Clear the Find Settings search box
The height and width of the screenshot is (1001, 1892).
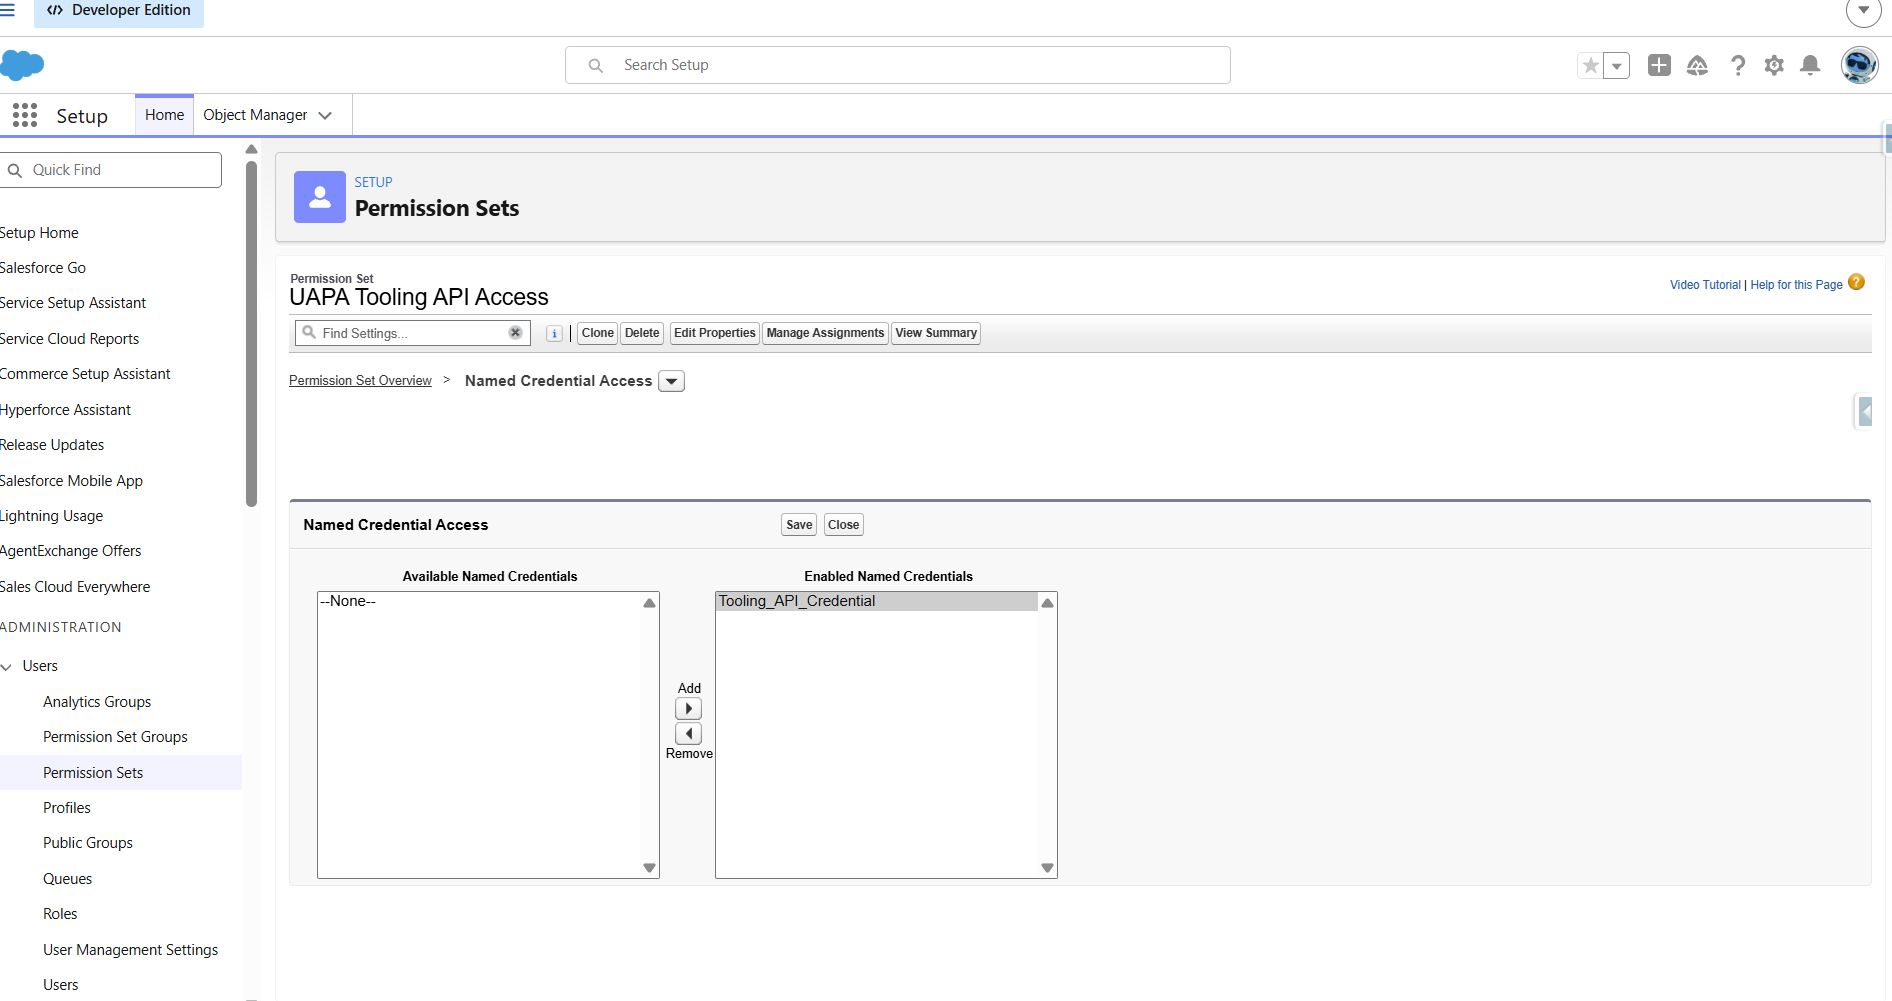point(515,333)
